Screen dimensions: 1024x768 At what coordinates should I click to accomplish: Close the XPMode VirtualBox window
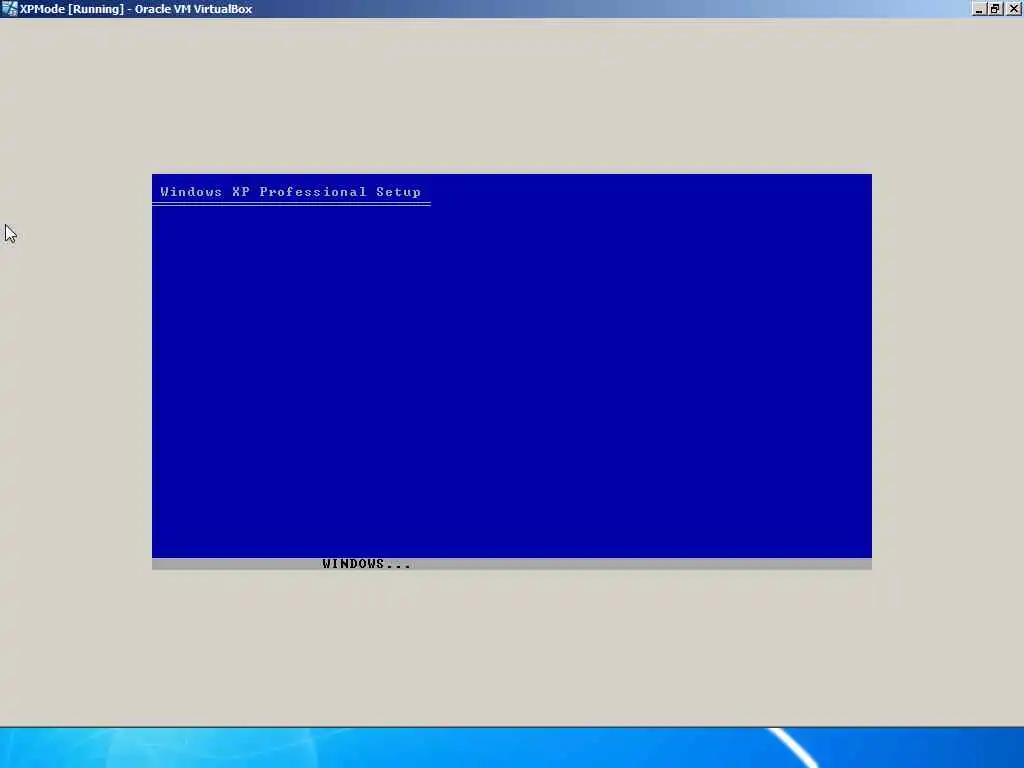coord(1013,8)
